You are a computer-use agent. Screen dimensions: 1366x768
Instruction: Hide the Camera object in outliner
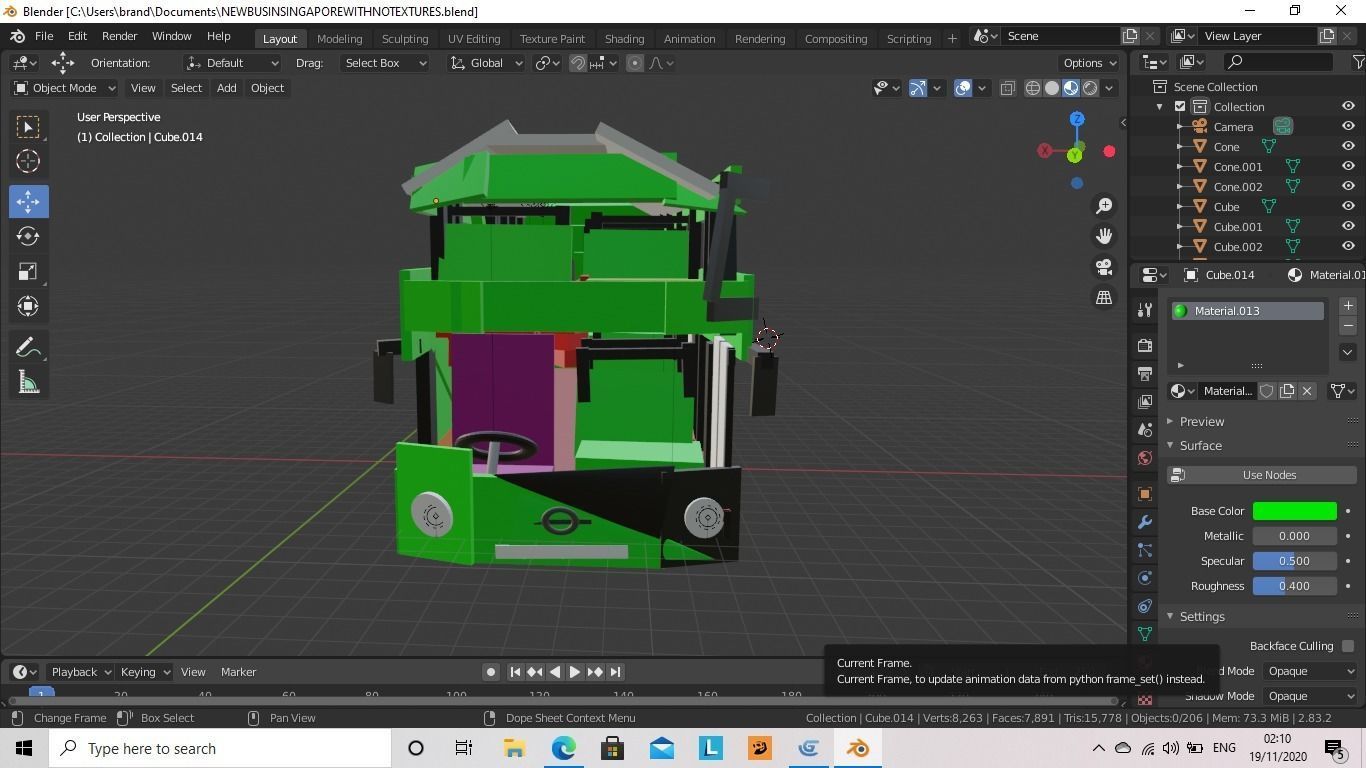pyautogui.click(x=1348, y=126)
